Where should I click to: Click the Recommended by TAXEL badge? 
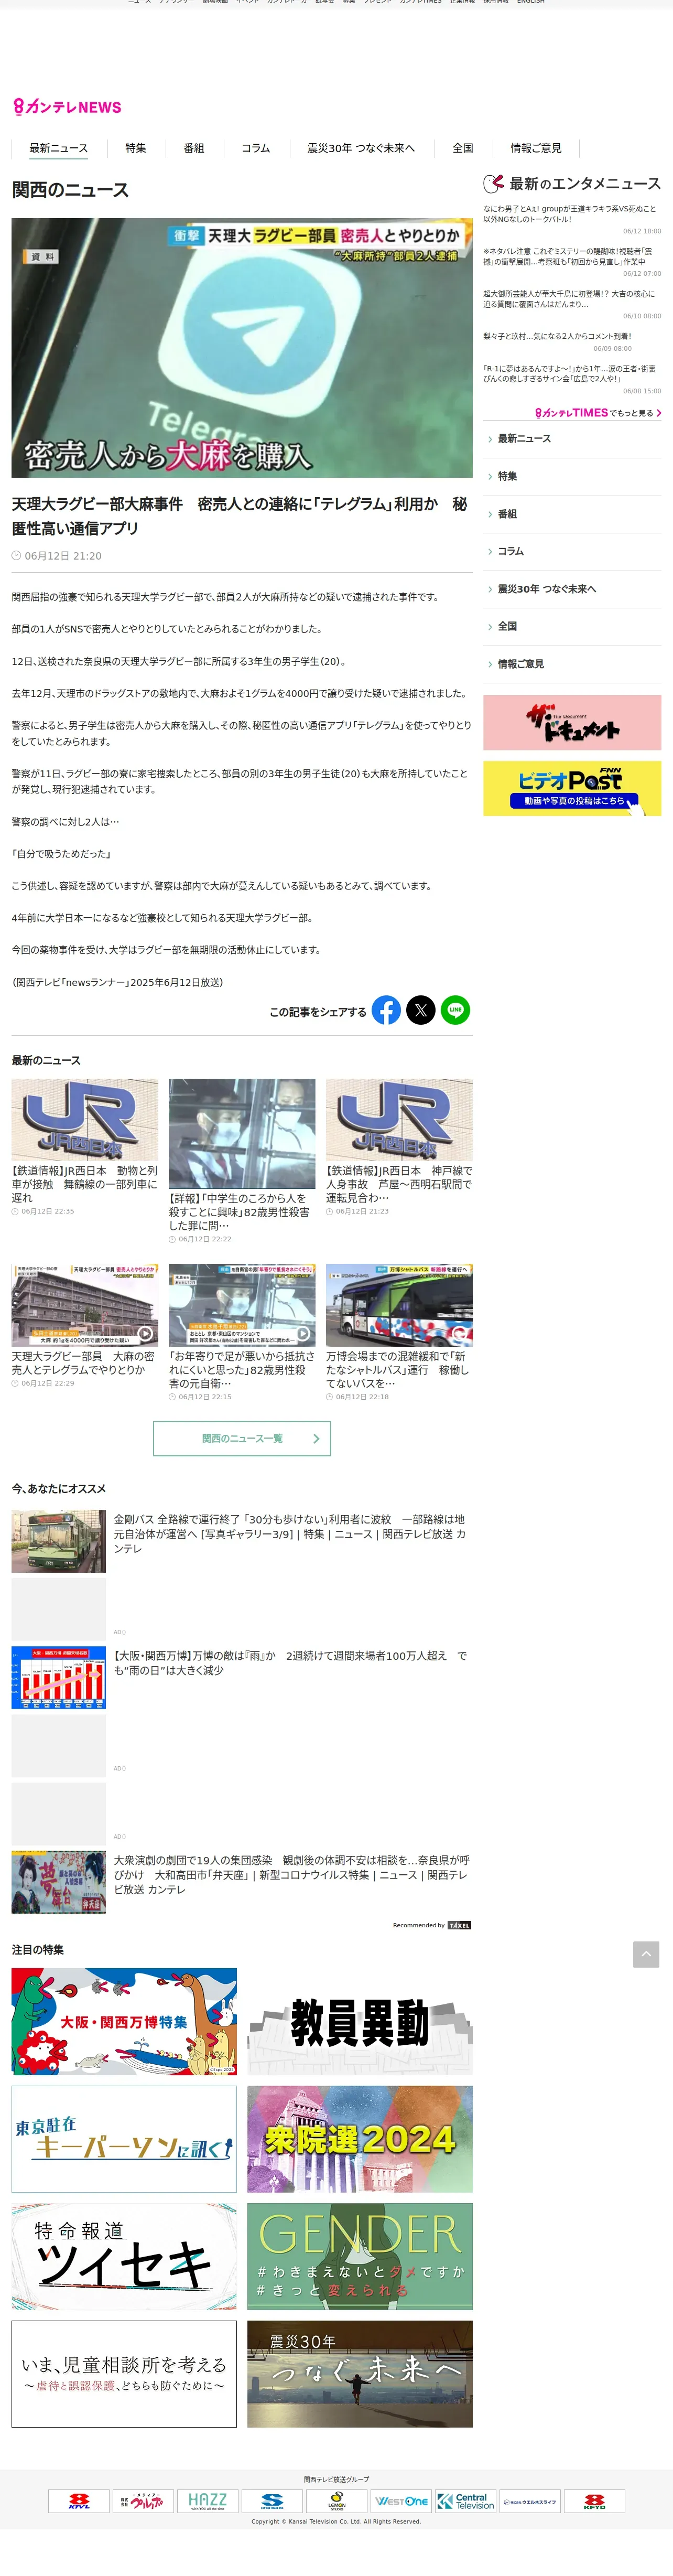(x=431, y=1925)
